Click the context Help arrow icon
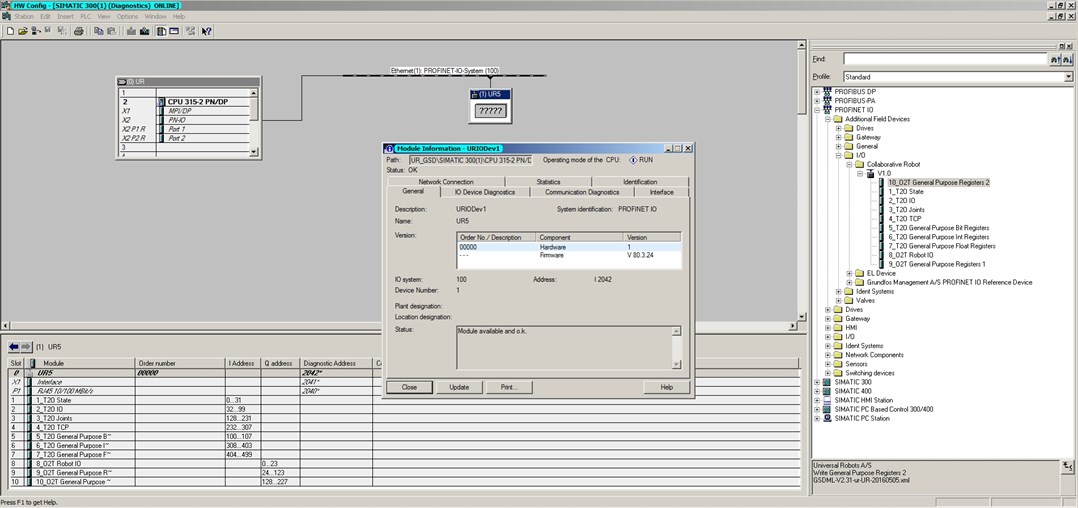Image resolution: width=1078 pixels, height=508 pixels. [x=206, y=31]
